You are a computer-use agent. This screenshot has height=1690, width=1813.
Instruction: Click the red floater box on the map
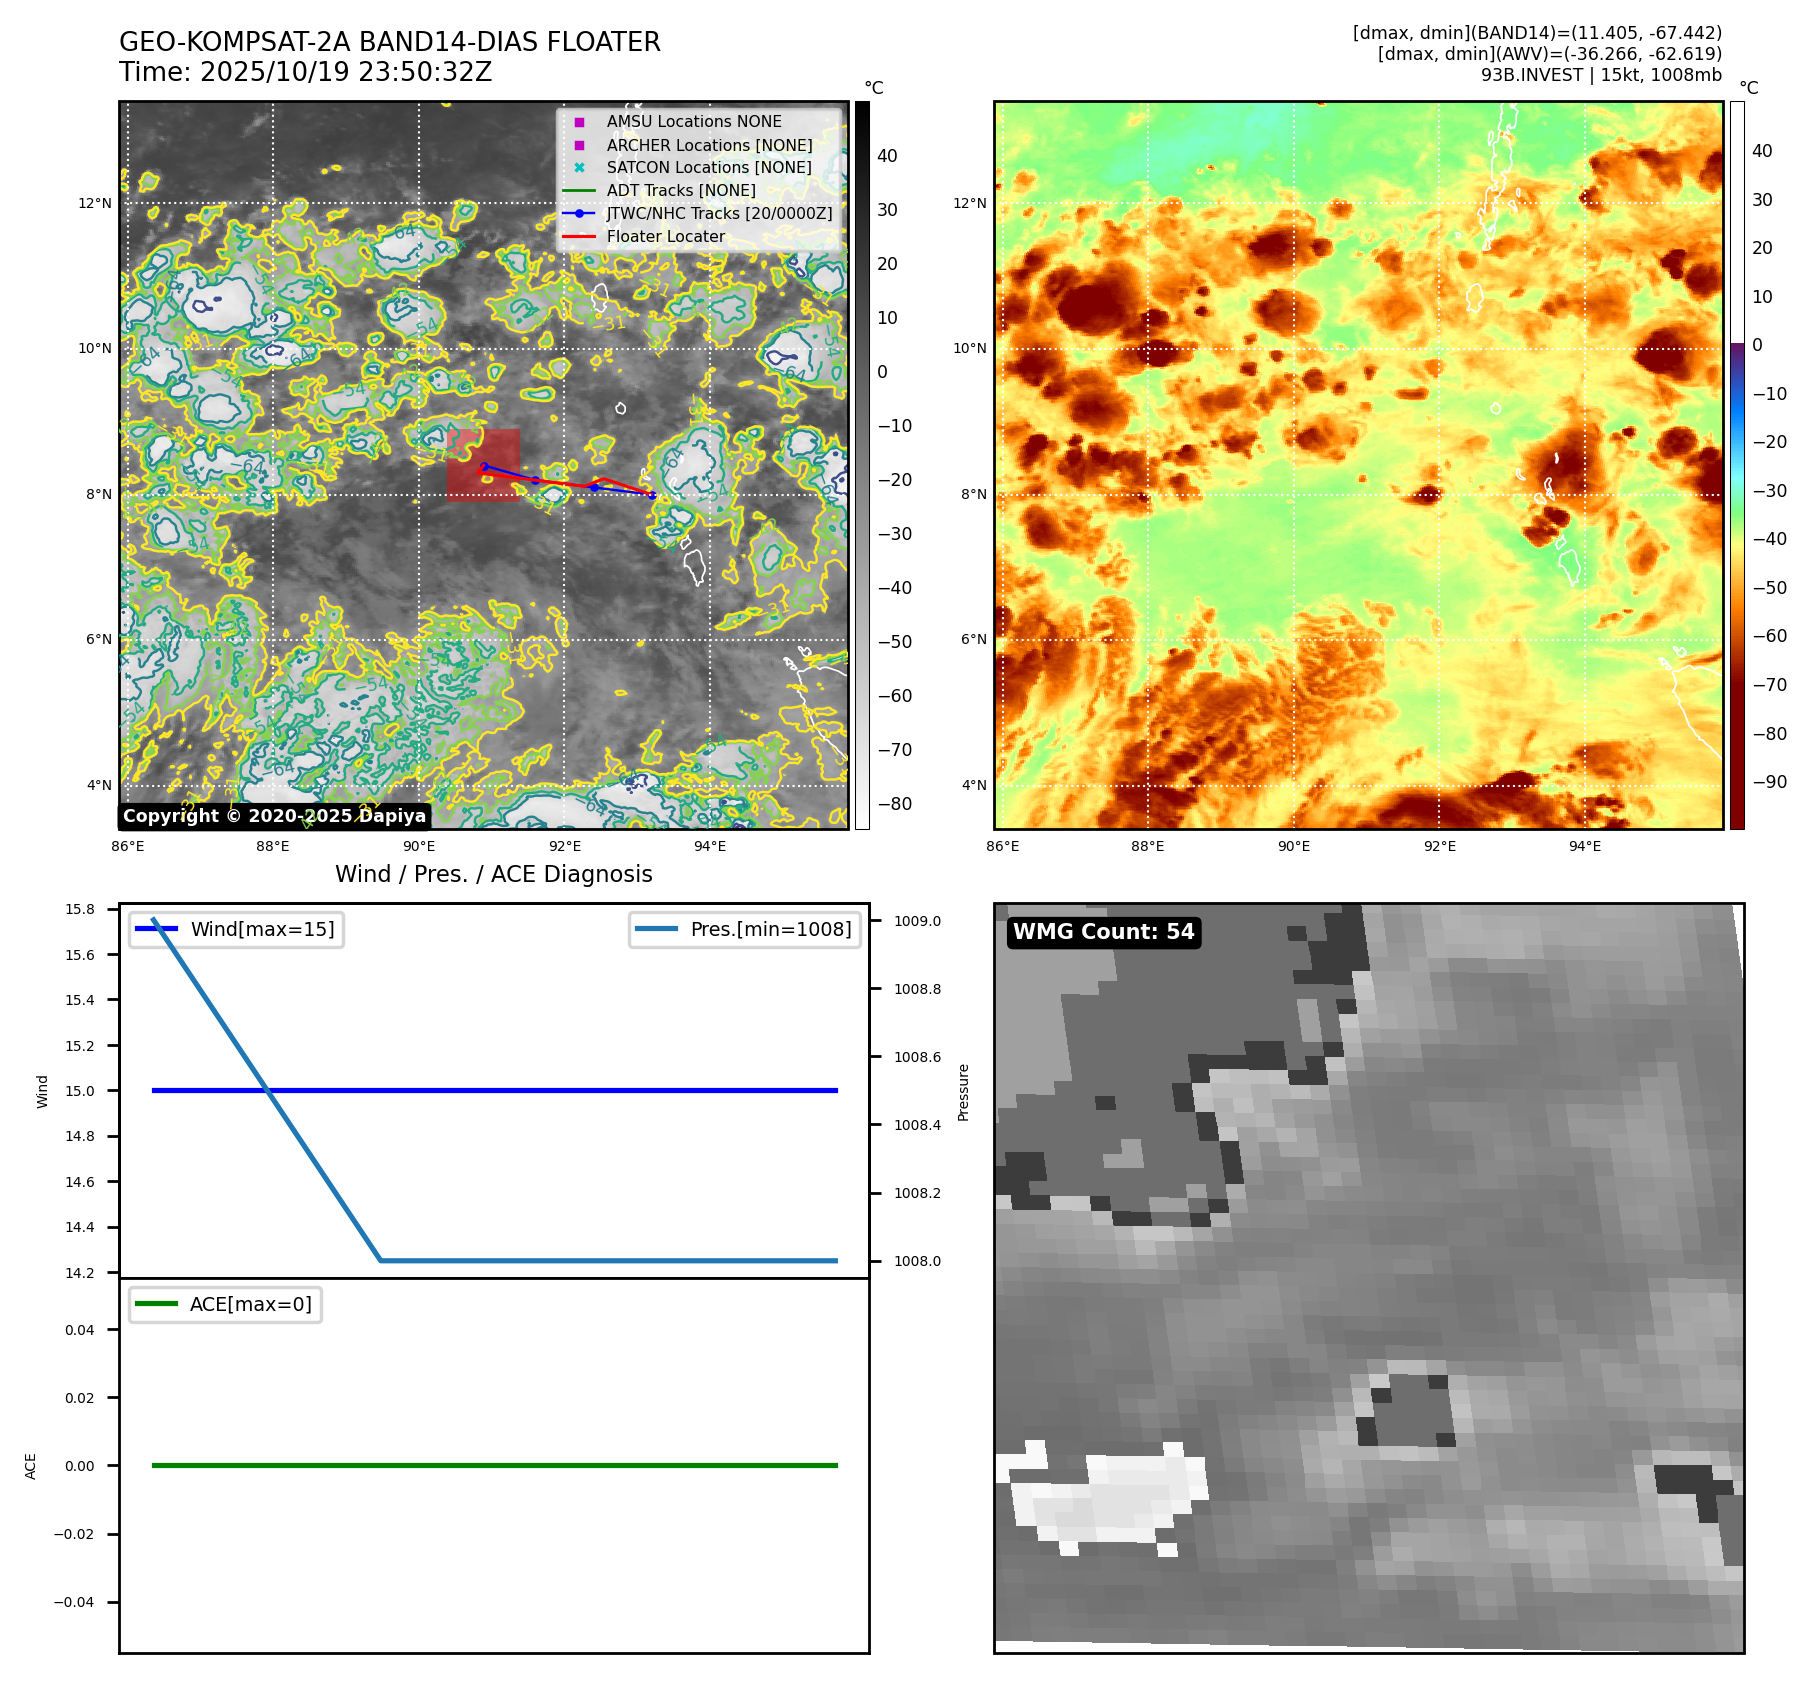coord(483,464)
